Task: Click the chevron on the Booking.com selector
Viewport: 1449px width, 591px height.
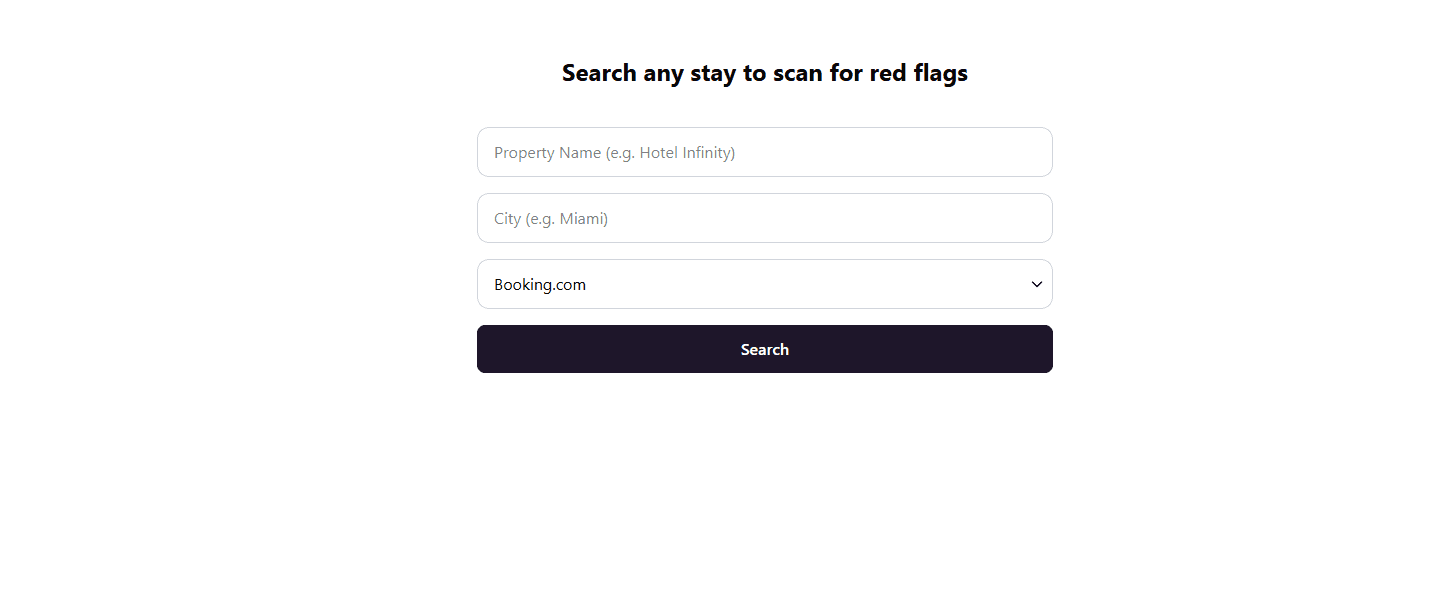Action: click(x=1037, y=284)
